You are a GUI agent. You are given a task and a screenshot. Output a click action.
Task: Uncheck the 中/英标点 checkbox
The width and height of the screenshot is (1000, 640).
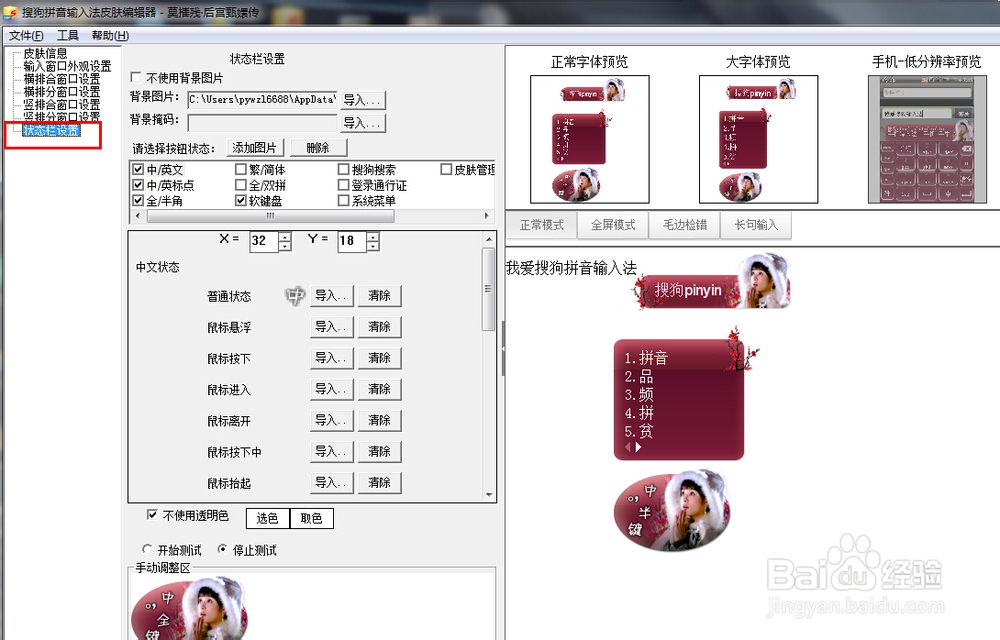click(138, 185)
